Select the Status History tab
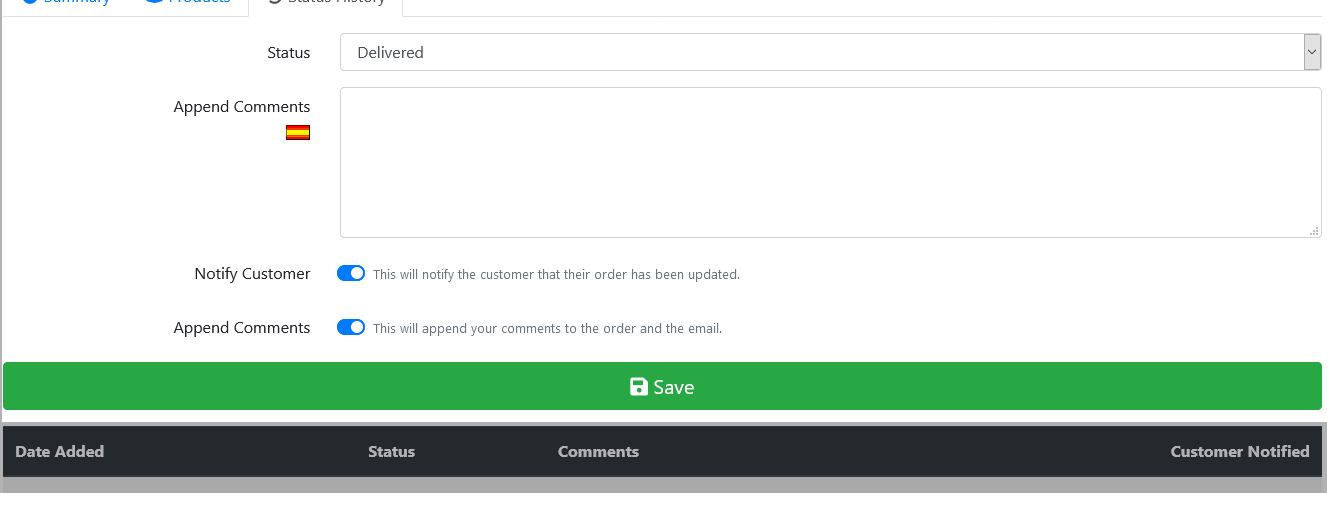Viewport: 1327px width, 527px height. 326,4
